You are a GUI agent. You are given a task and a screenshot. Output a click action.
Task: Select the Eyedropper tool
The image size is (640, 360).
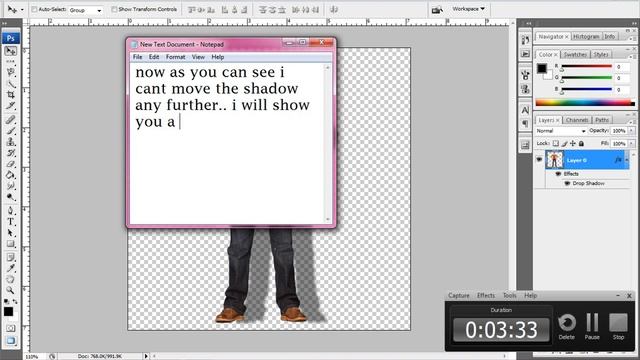click(x=11, y=268)
